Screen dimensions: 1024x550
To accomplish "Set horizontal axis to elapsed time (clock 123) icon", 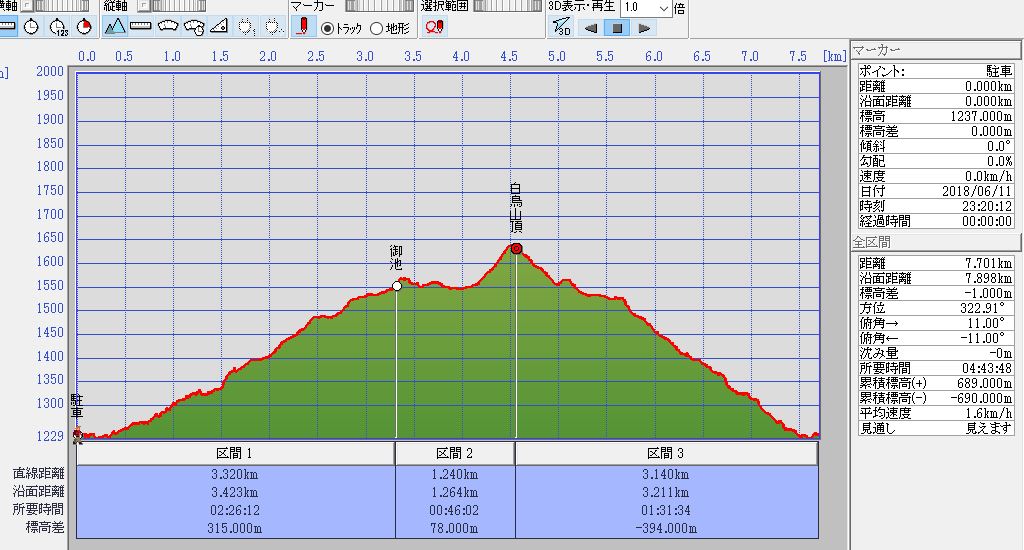I will [58, 27].
